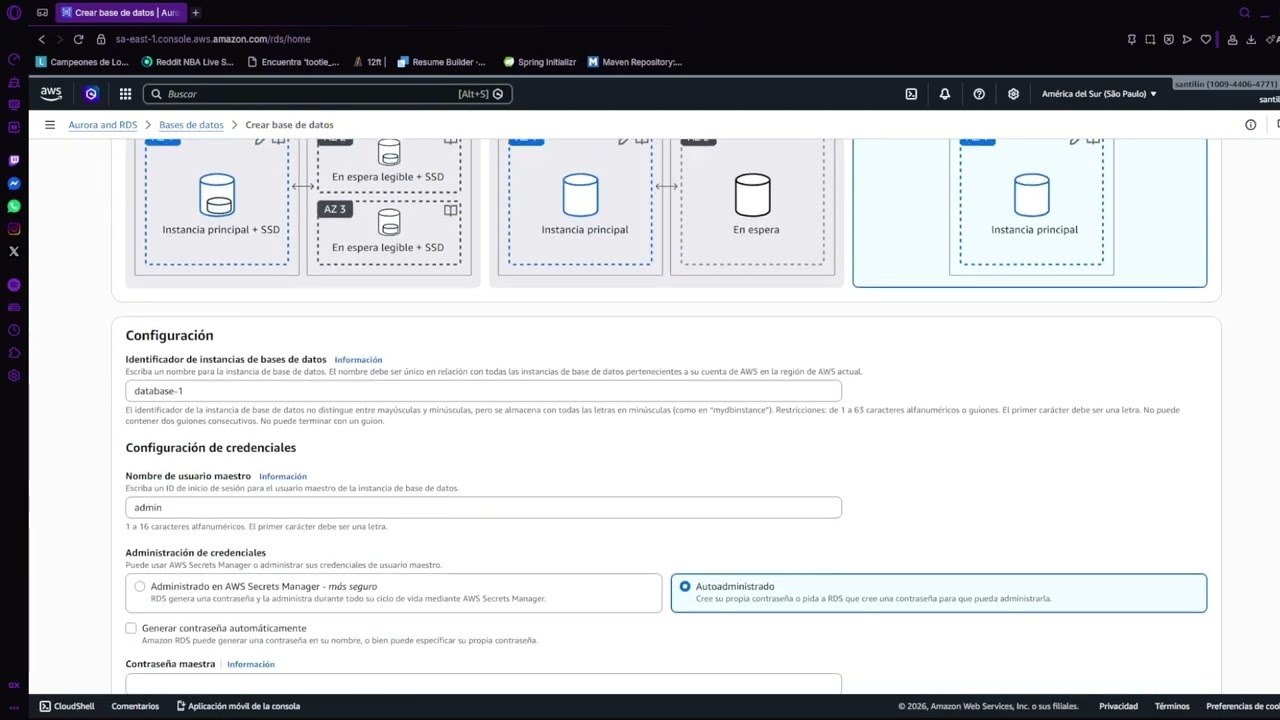
Task: Open WhatsApp in the Opera sidebar
Action: click(x=14, y=206)
